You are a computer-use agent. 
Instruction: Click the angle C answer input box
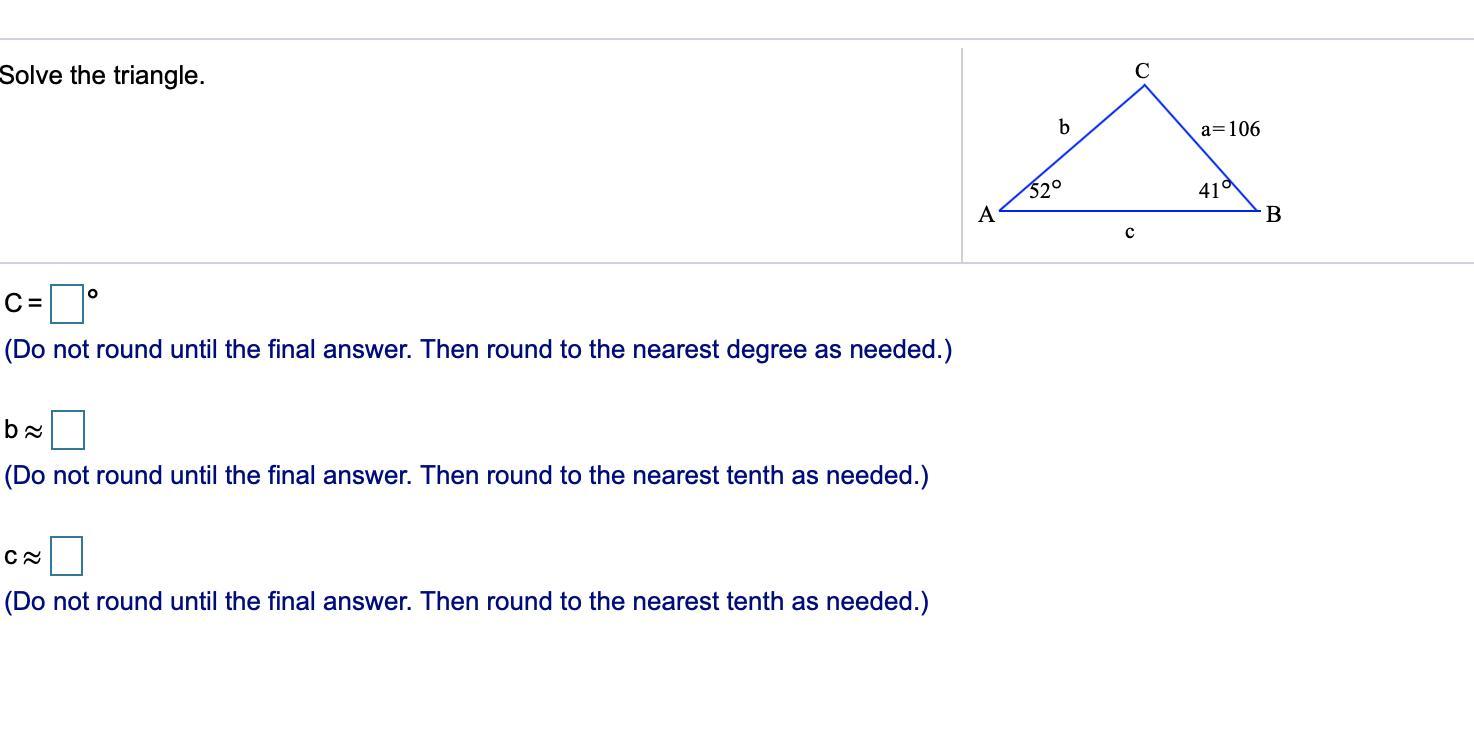(x=67, y=304)
